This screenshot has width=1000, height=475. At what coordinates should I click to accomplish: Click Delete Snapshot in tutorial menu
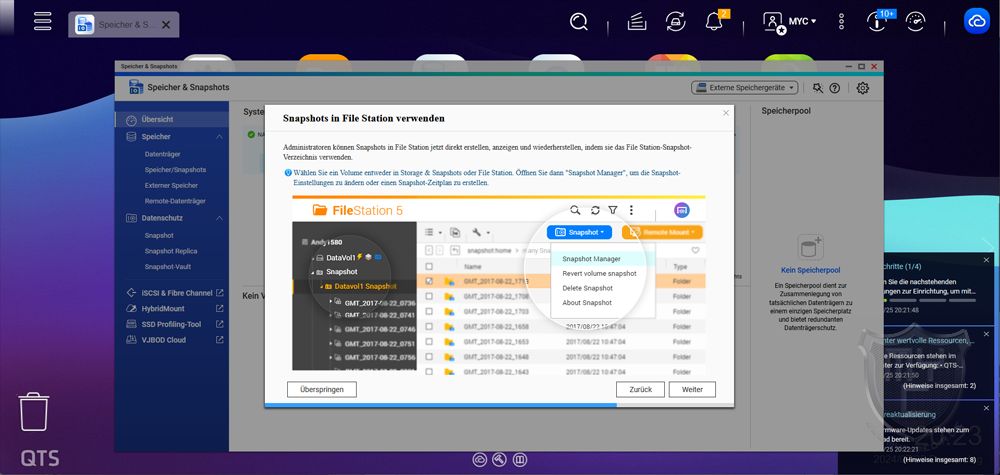point(587,288)
